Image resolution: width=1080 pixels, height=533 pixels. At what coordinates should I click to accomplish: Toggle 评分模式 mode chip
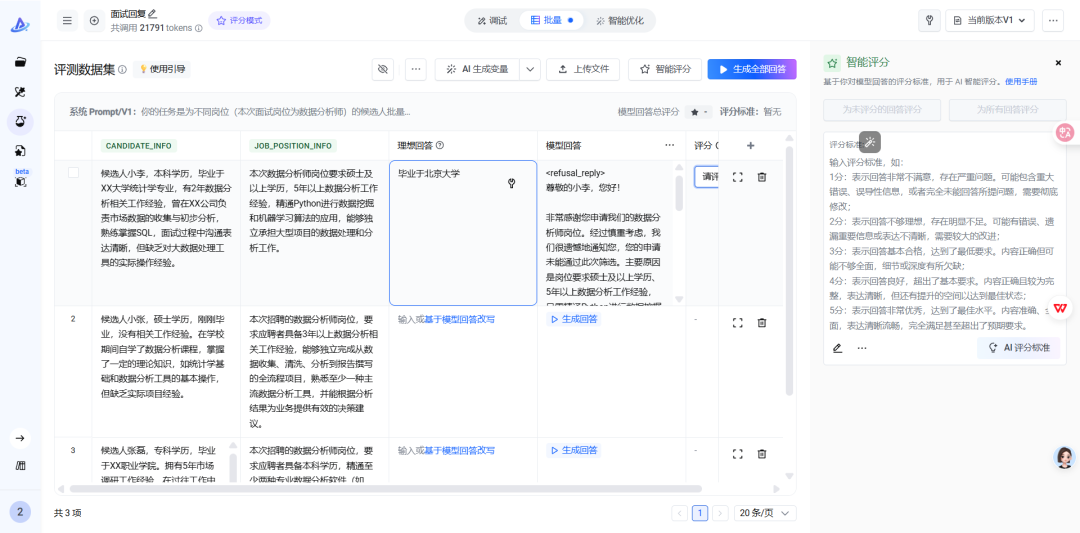pyautogui.click(x=240, y=21)
